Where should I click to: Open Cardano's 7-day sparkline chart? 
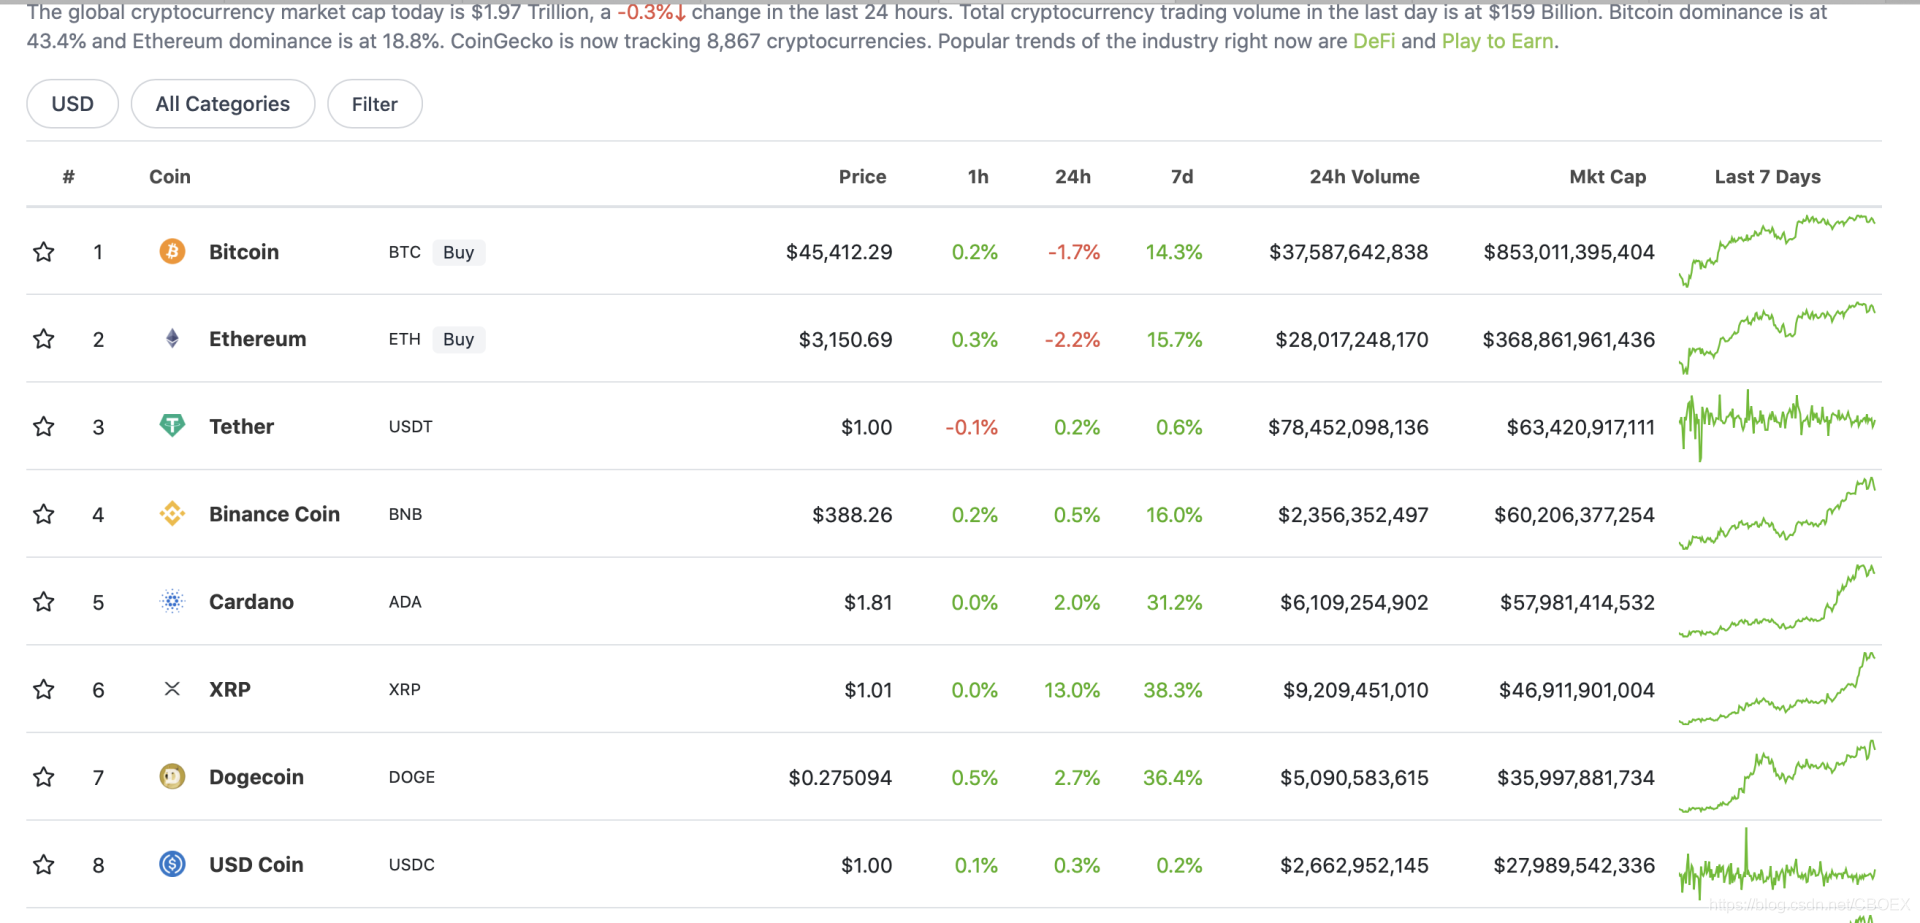pyautogui.click(x=1778, y=600)
